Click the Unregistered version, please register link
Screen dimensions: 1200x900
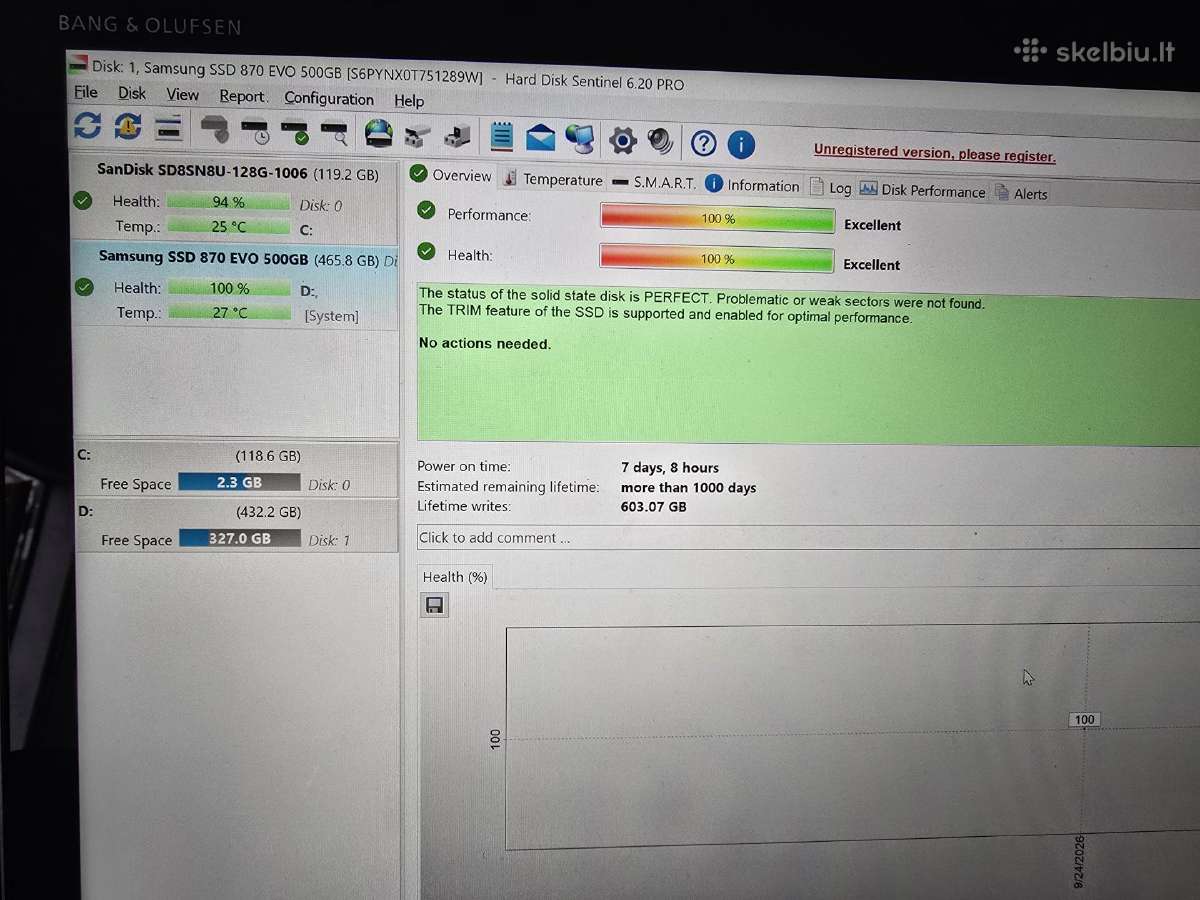pyautogui.click(x=934, y=152)
